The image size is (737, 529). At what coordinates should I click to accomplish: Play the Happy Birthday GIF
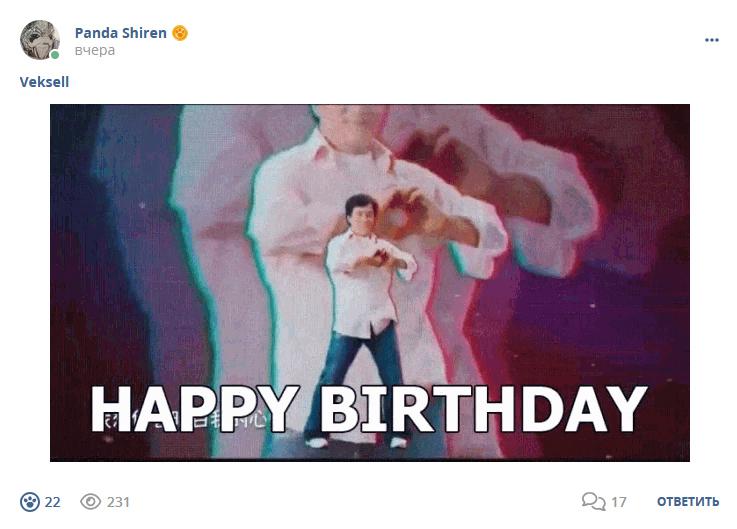[x=370, y=283]
